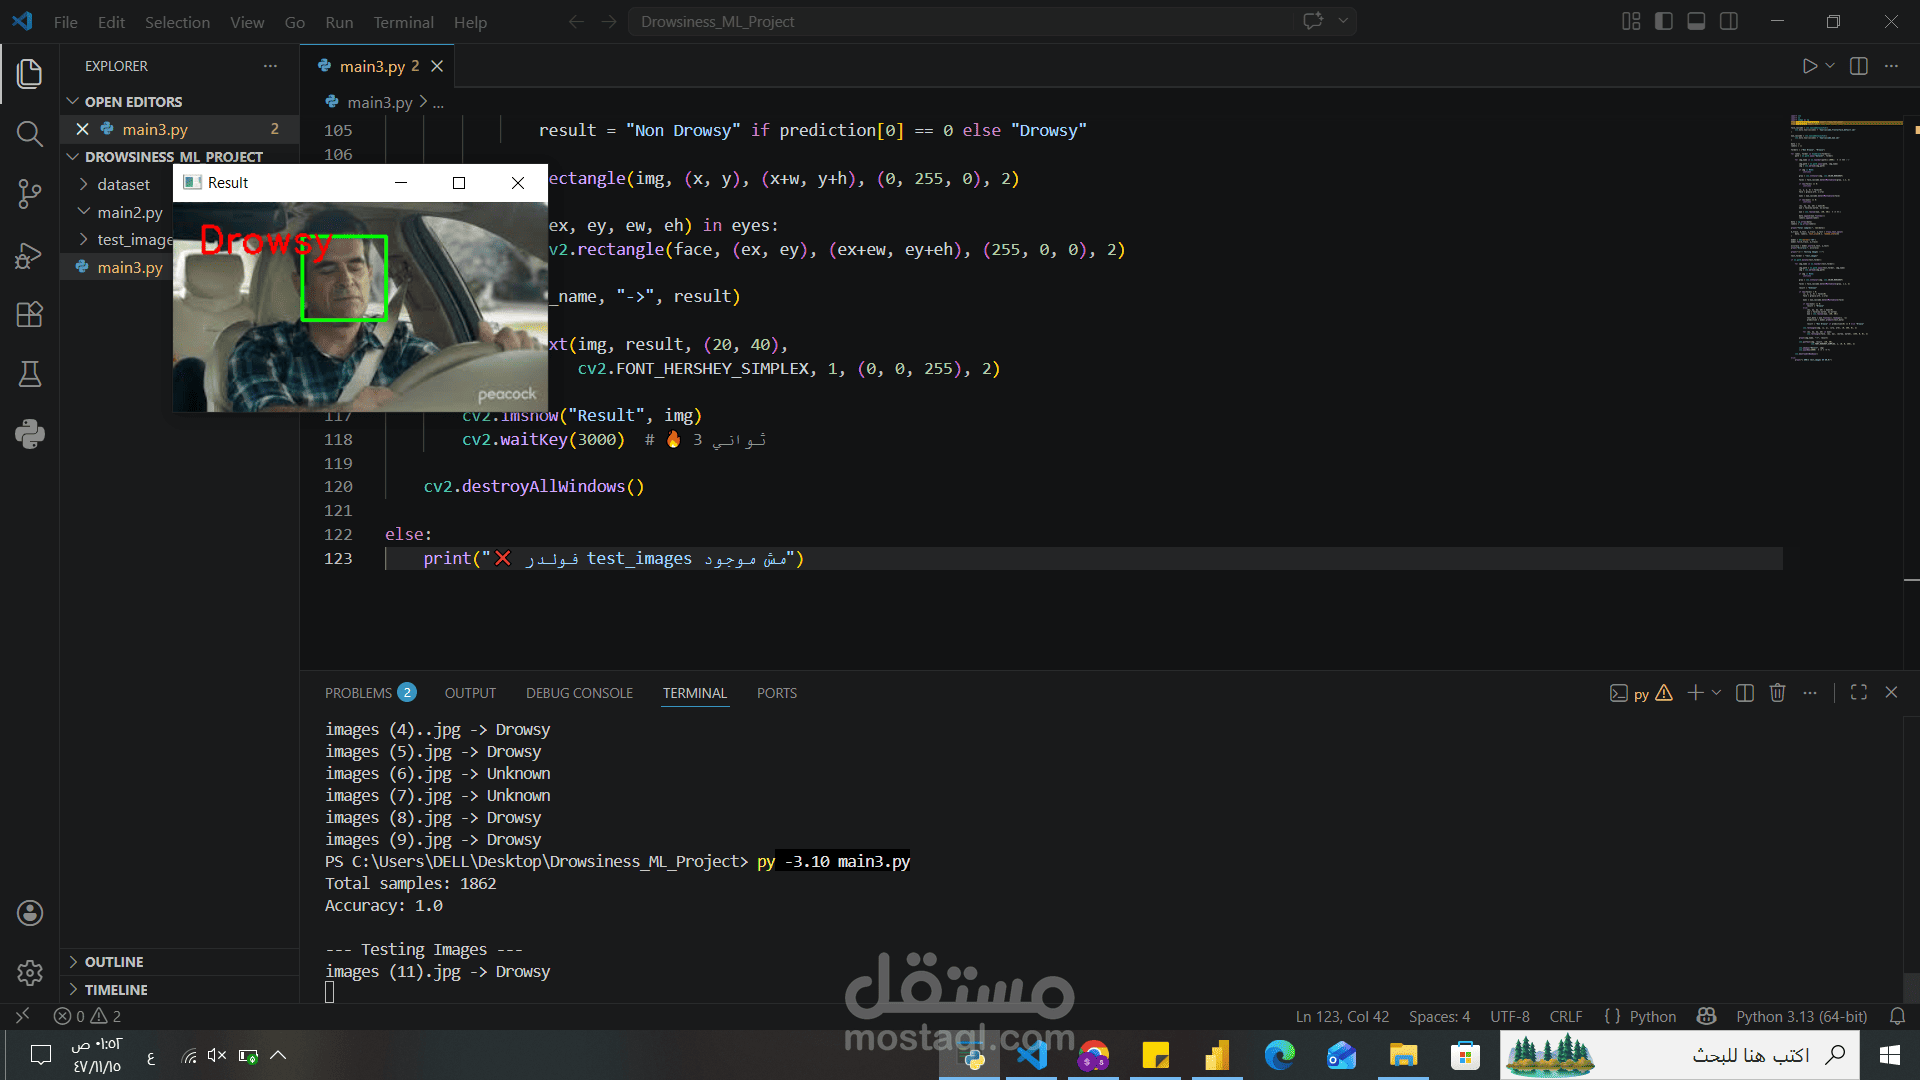Viewport: 1920px width, 1080px height.
Task: Toggle the primary side bar layout
Action: tap(1664, 21)
